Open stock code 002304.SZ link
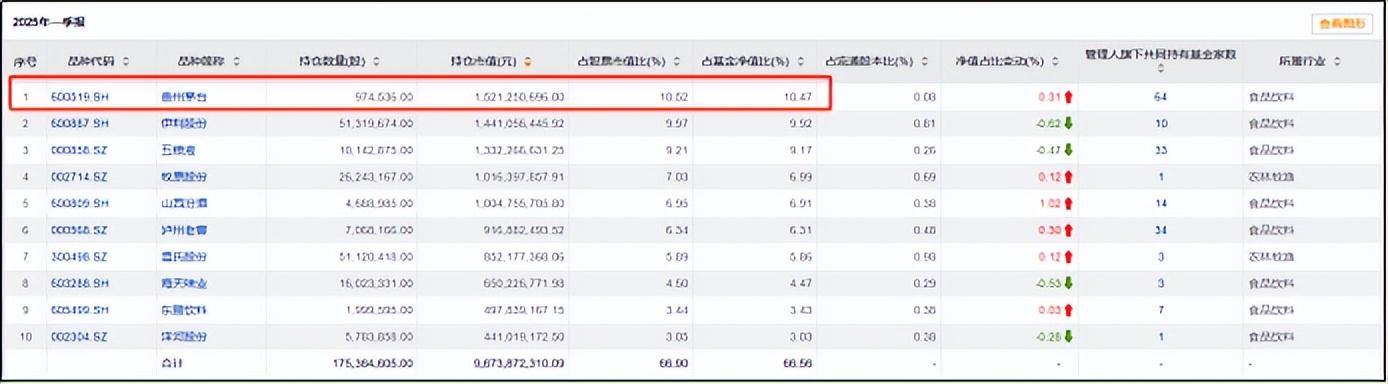 pos(79,337)
